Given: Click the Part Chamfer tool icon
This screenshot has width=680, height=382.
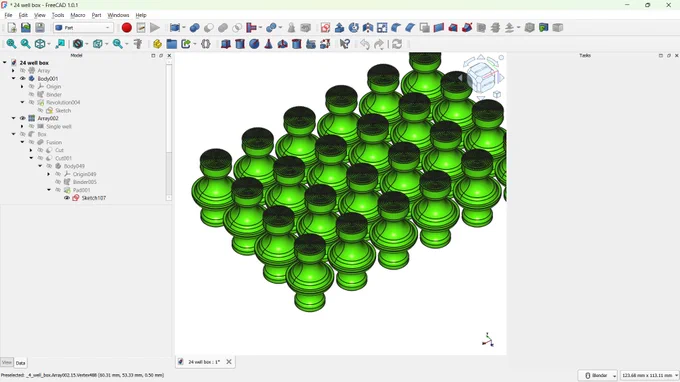Looking at the screenshot, I should tap(410, 28).
